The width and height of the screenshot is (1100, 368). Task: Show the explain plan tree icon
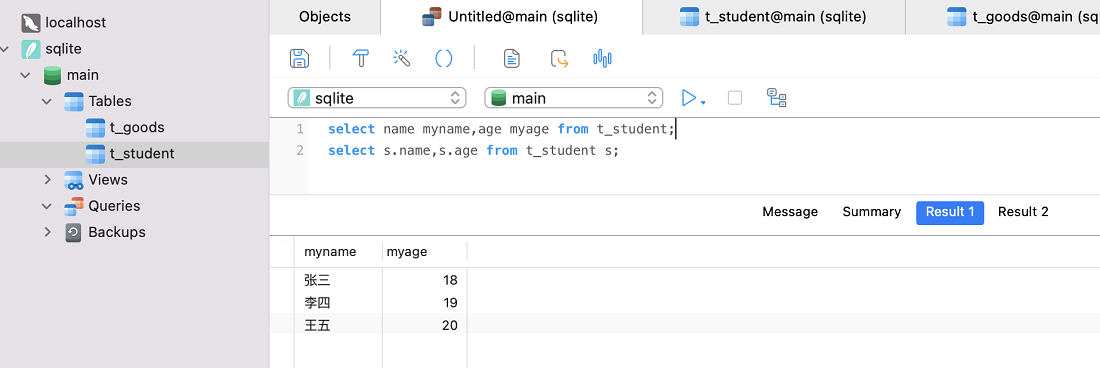[x=777, y=97]
